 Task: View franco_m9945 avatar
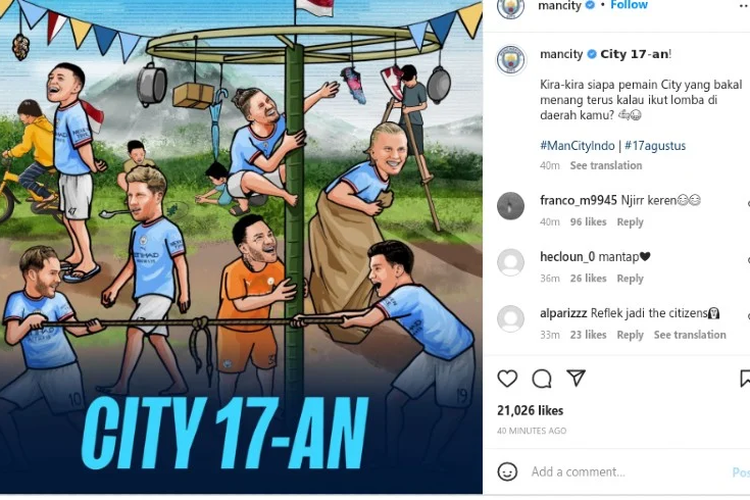(511, 206)
